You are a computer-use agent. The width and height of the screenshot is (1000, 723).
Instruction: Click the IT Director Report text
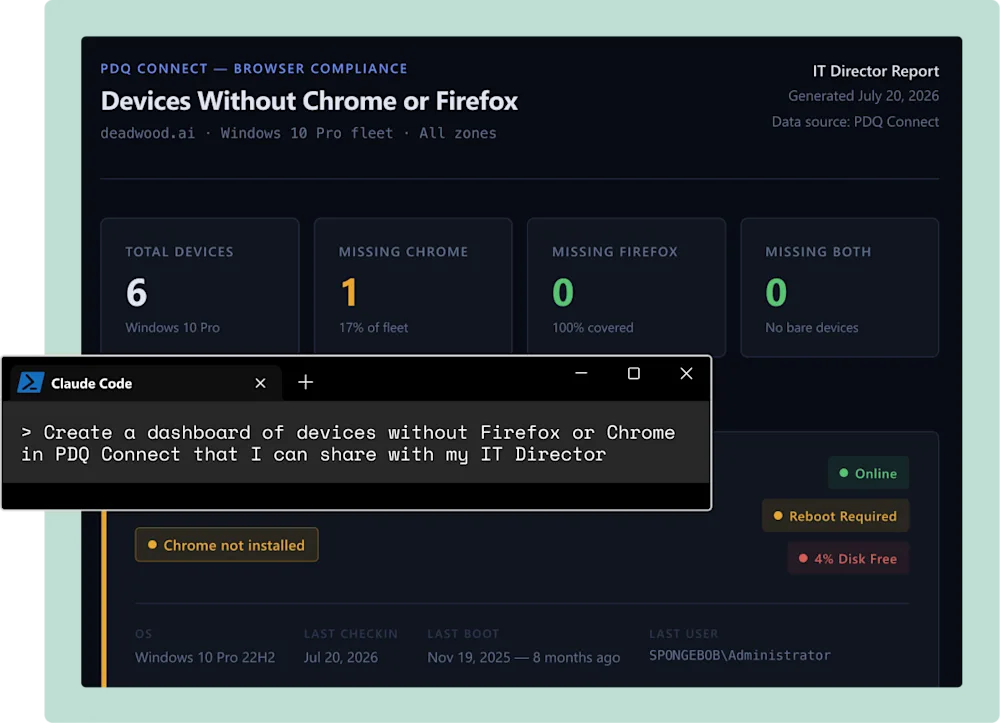(876, 71)
